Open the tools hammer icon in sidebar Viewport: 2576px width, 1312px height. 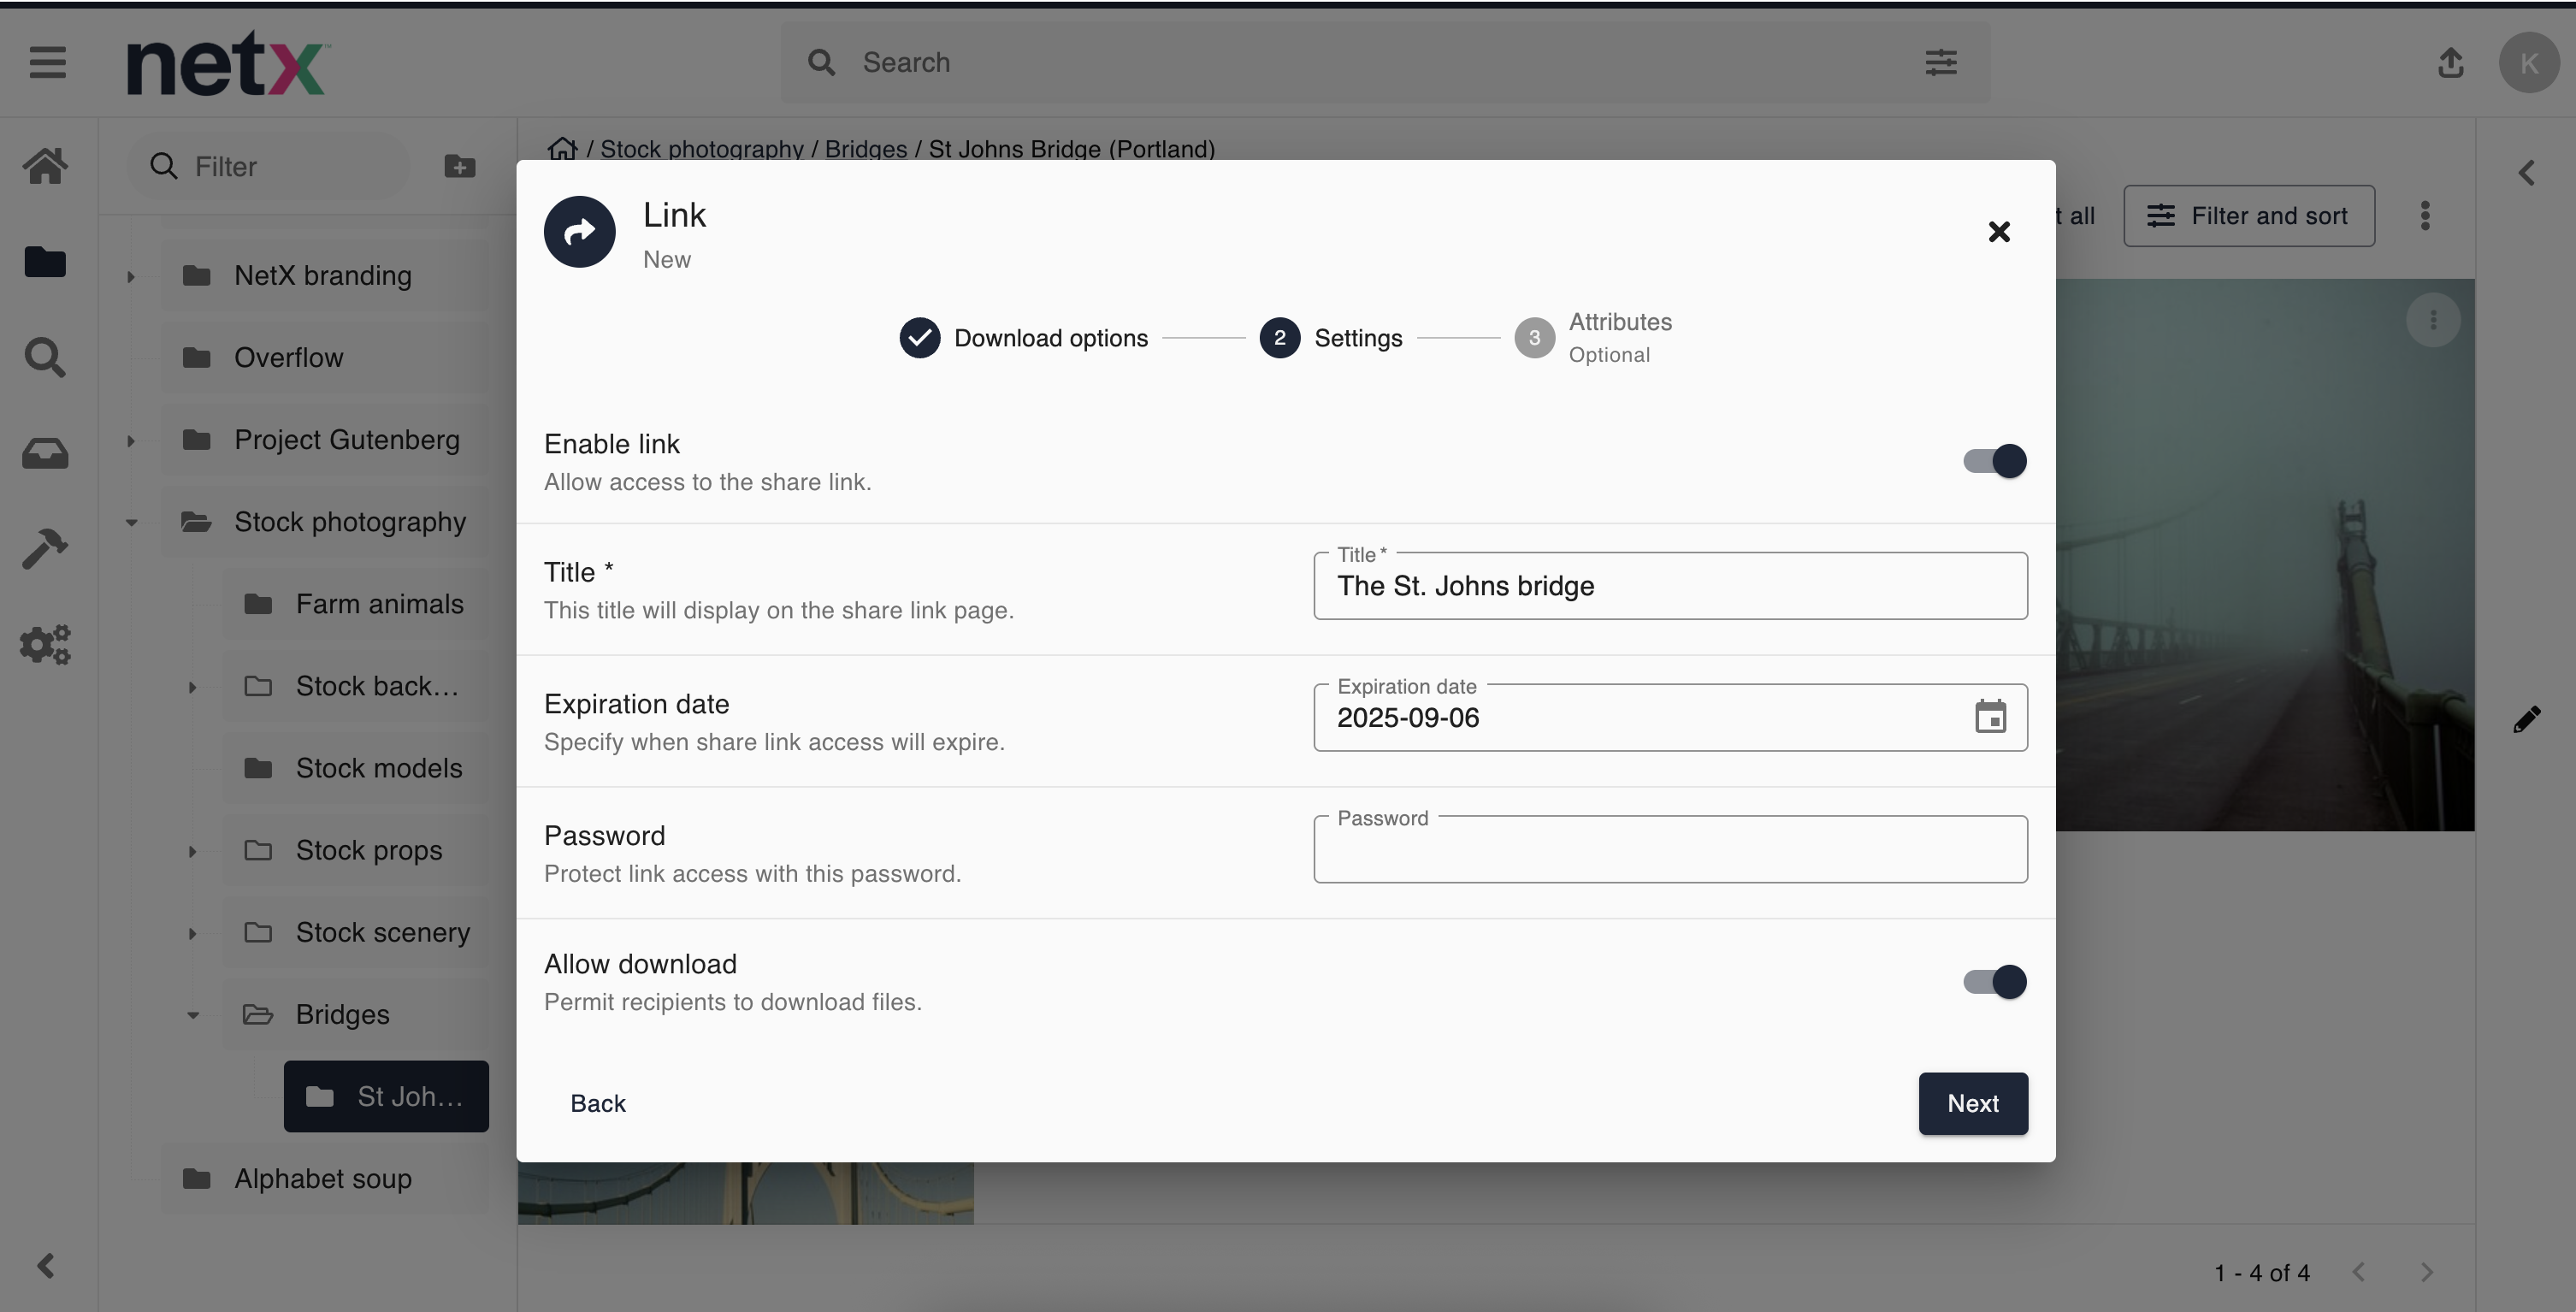point(45,548)
